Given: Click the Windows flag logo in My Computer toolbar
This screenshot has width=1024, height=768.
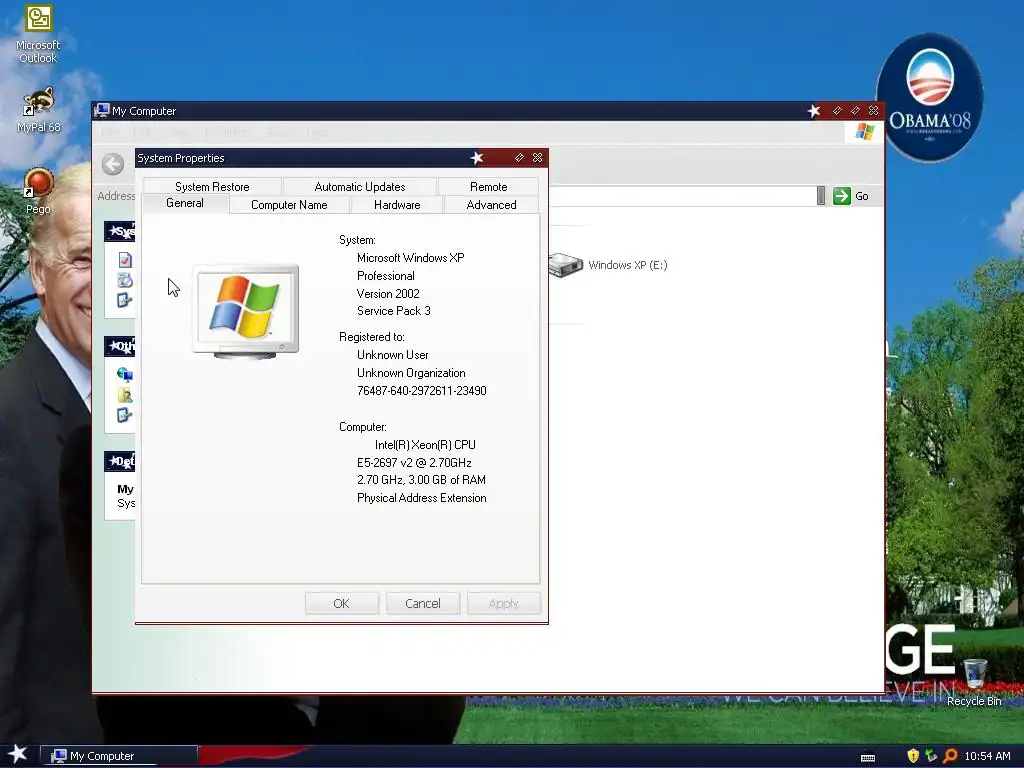Looking at the screenshot, I should coord(865,132).
